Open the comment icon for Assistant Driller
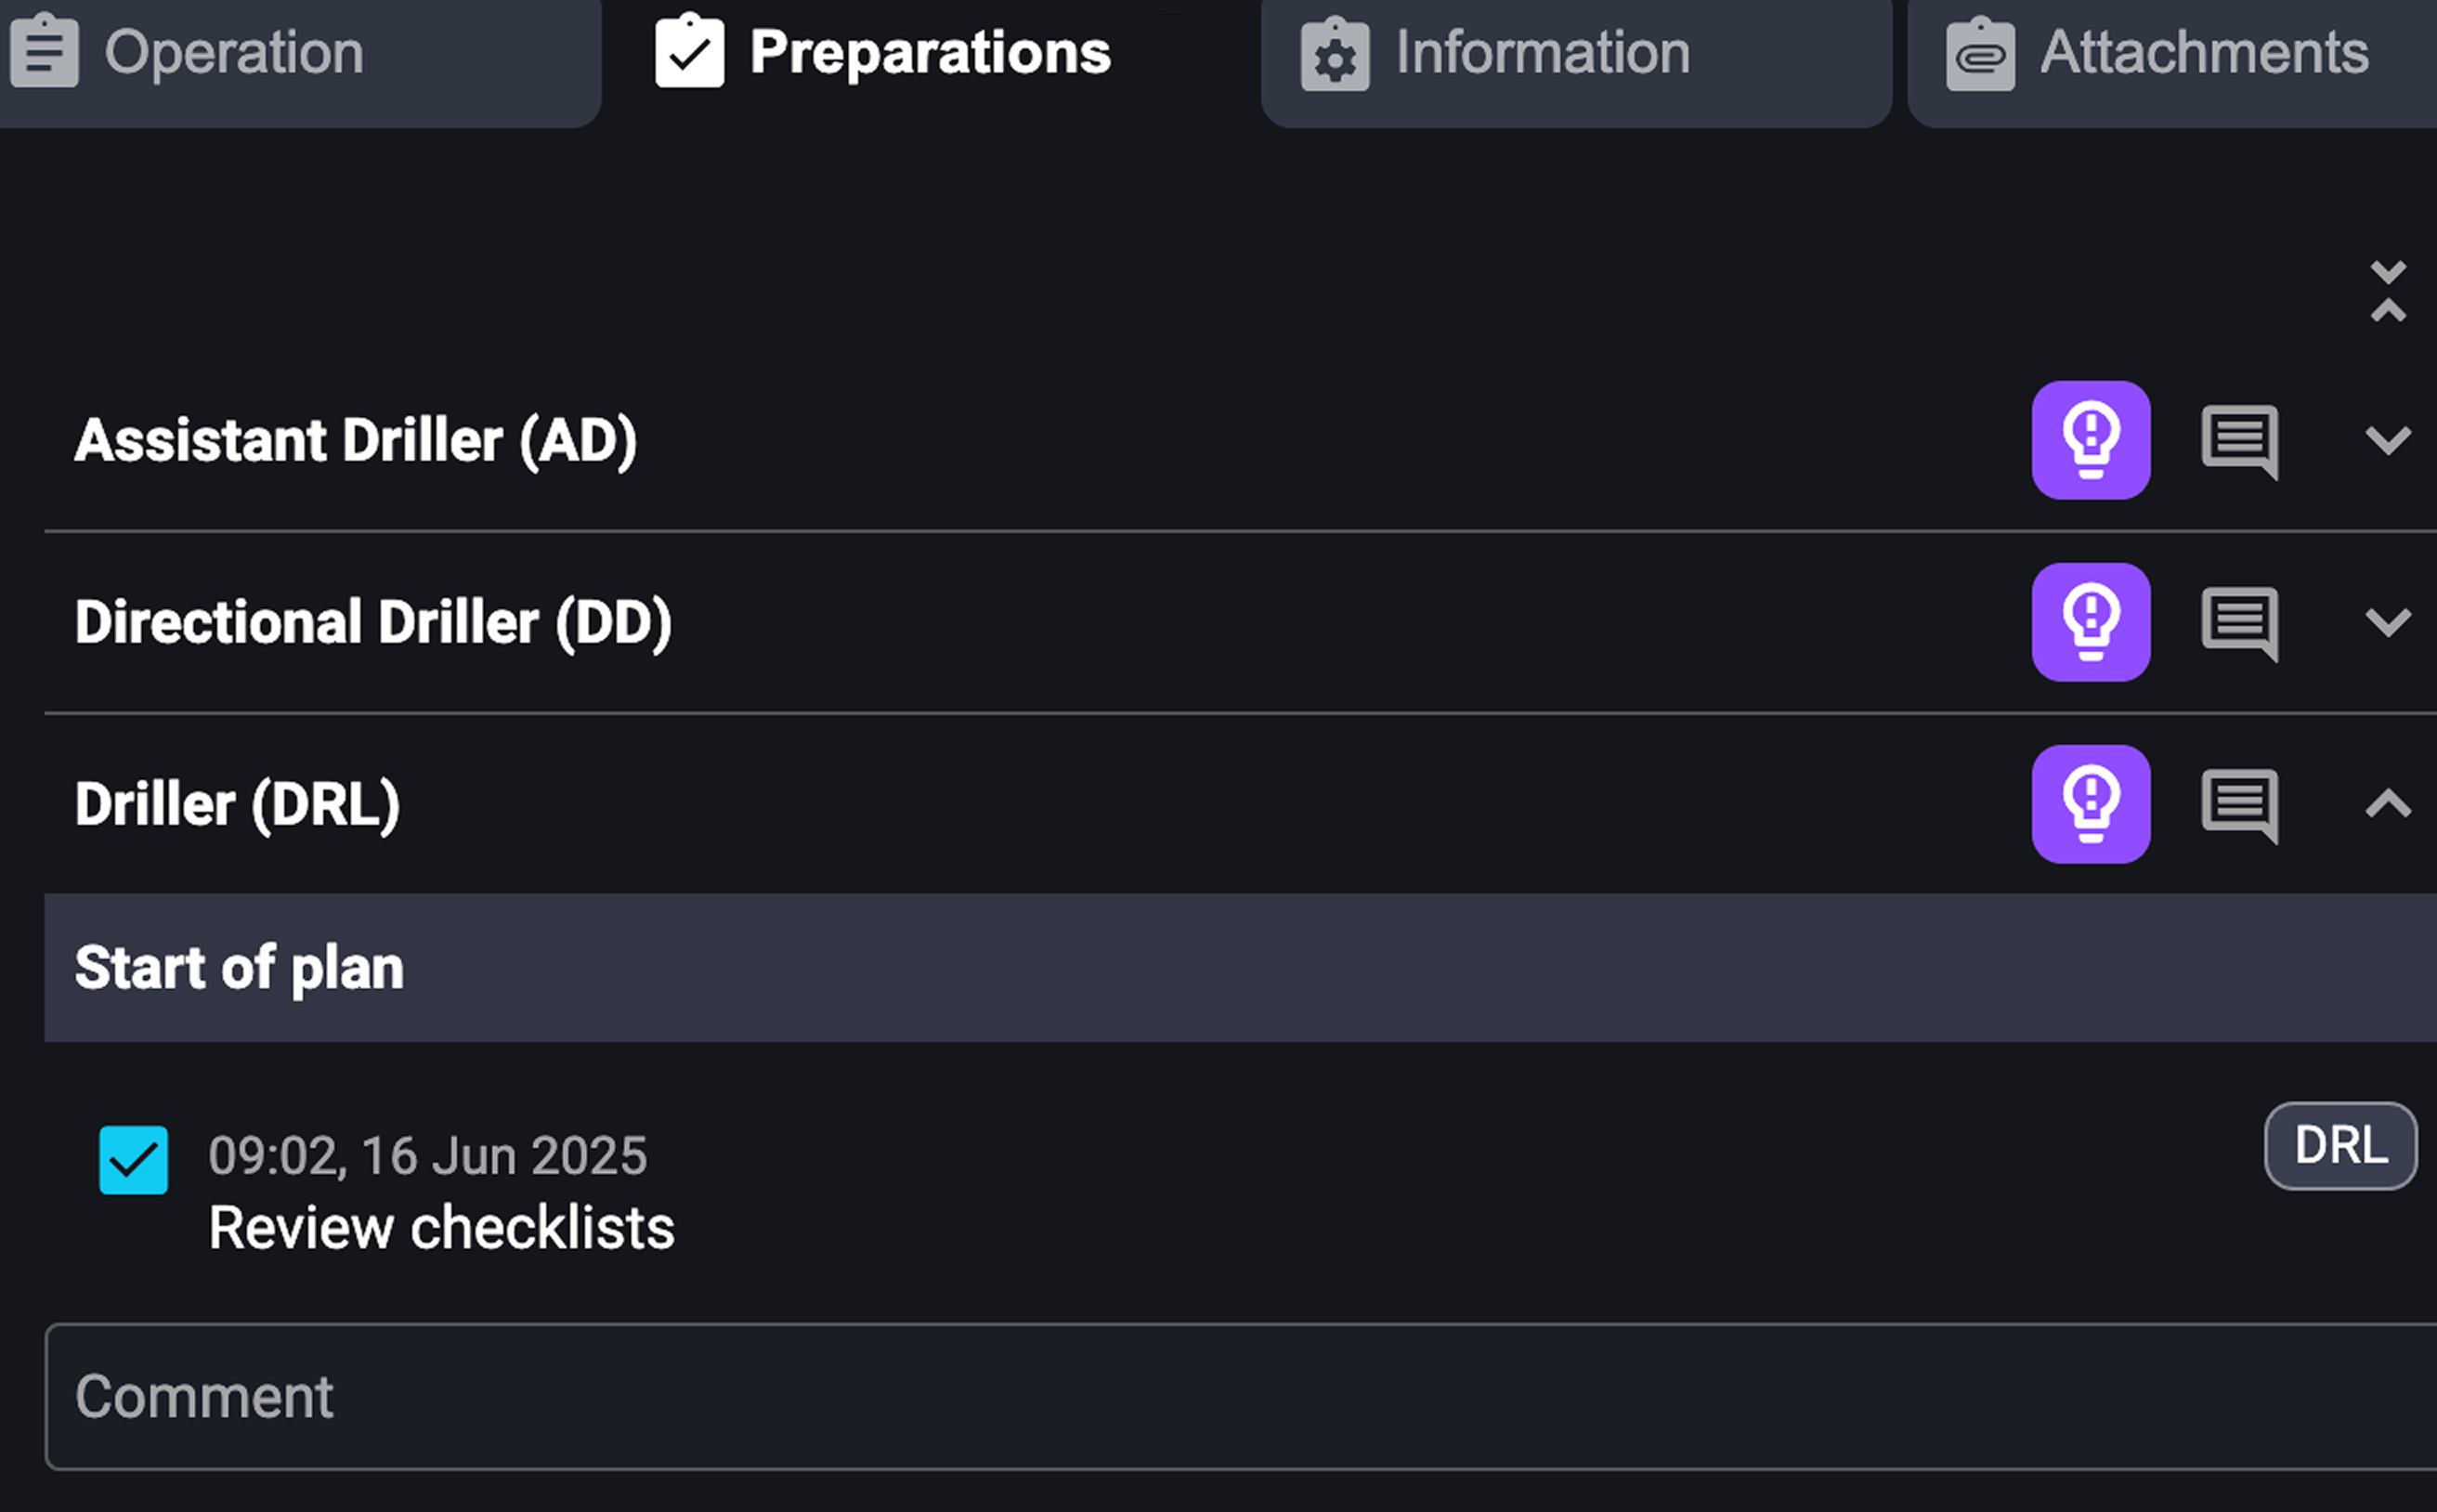Viewport: 2437px width, 1512px height. [x=2240, y=440]
